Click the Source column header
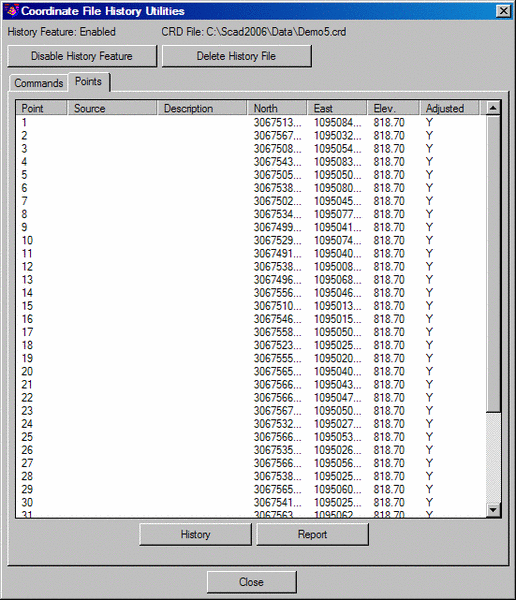Image resolution: width=516 pixels, height=600 pixels. (x=112, y=108)
